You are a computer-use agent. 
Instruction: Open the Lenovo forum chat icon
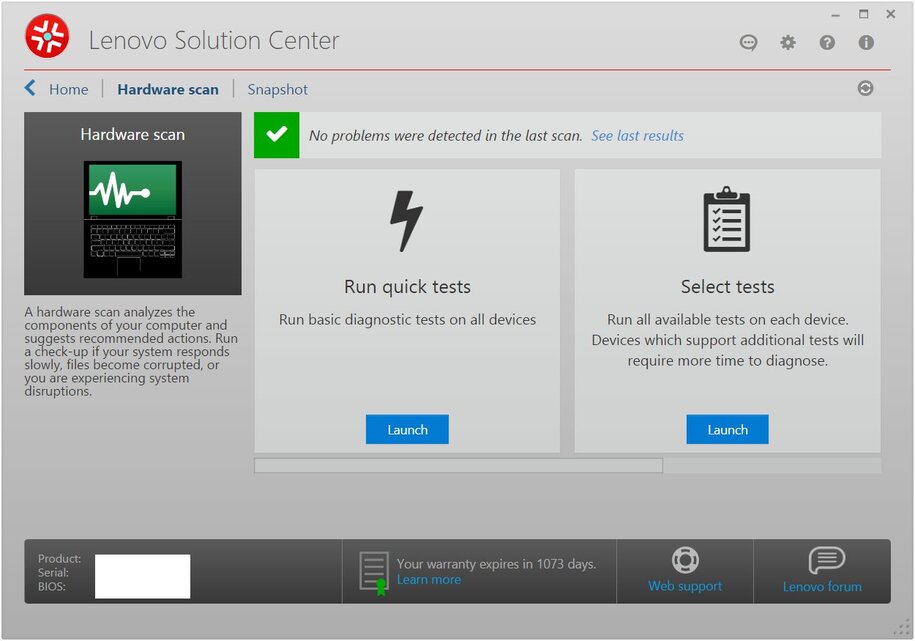pos(826,560)
